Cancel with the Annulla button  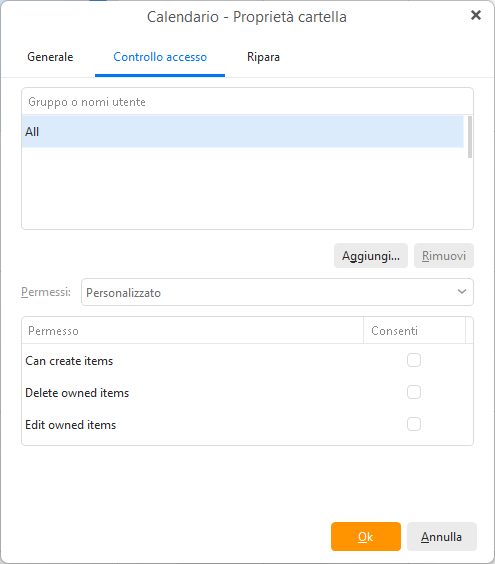pyautogui.click(x=442, y=537)
